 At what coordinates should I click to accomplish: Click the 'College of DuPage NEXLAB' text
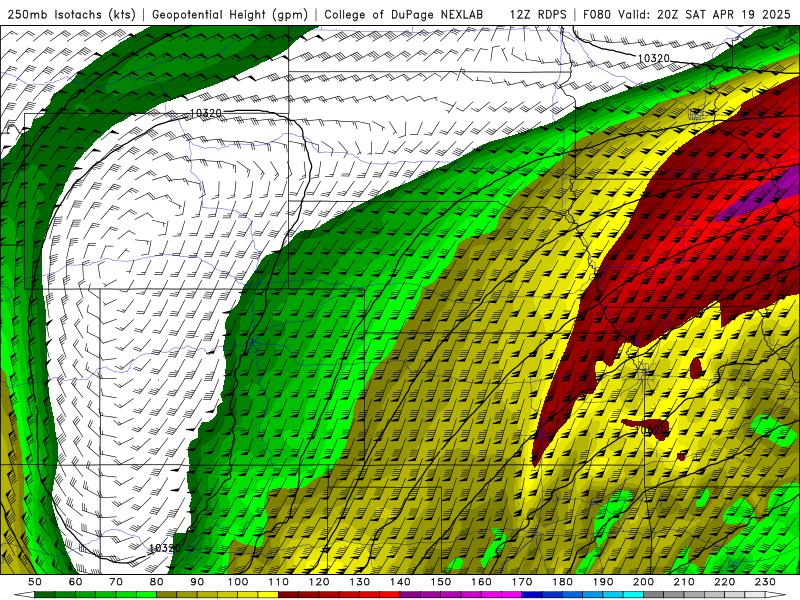pos(404,15)
